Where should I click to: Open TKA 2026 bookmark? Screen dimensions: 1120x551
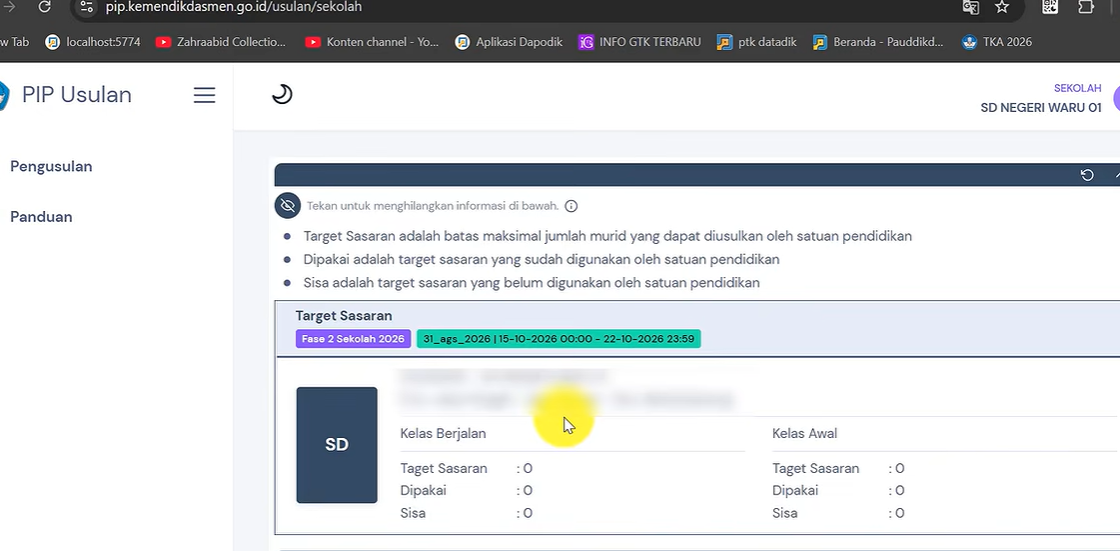click(997, 42)
